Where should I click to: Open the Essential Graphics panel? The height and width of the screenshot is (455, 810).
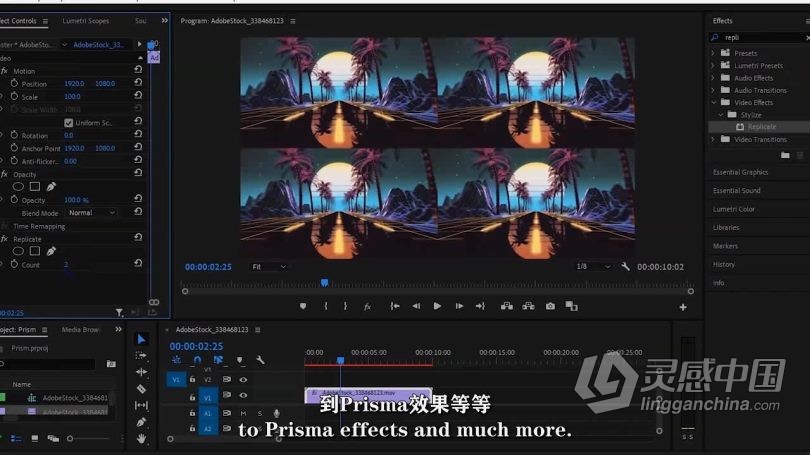[x=740, y=172]
